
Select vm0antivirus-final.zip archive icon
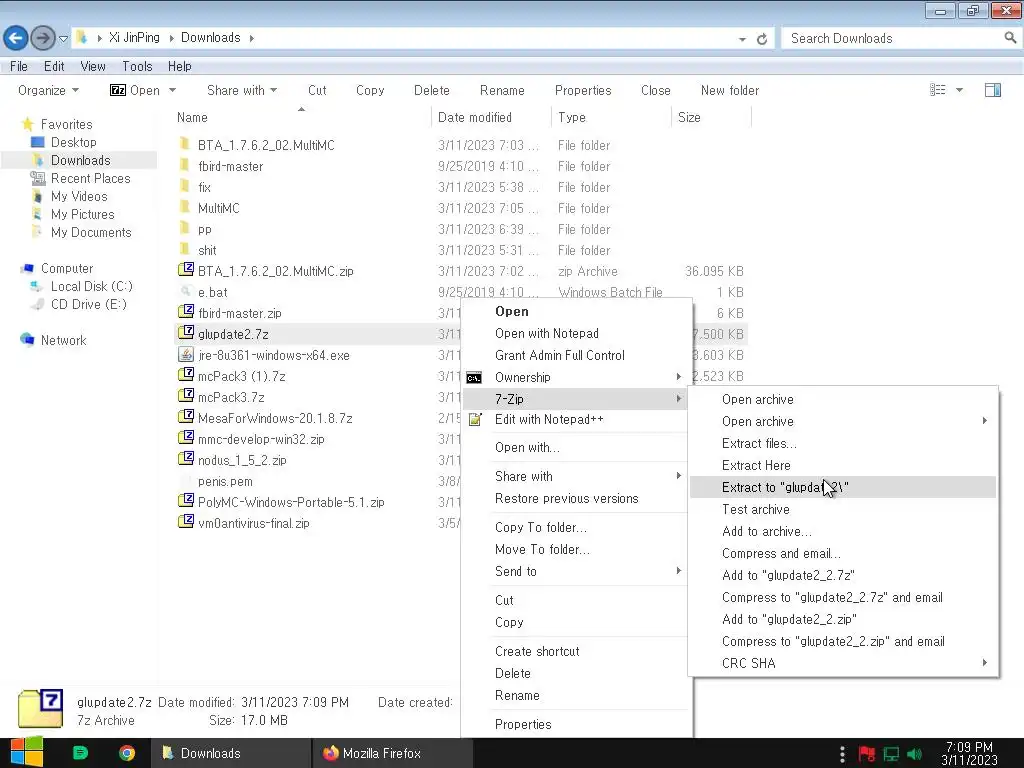coord(186,522)
